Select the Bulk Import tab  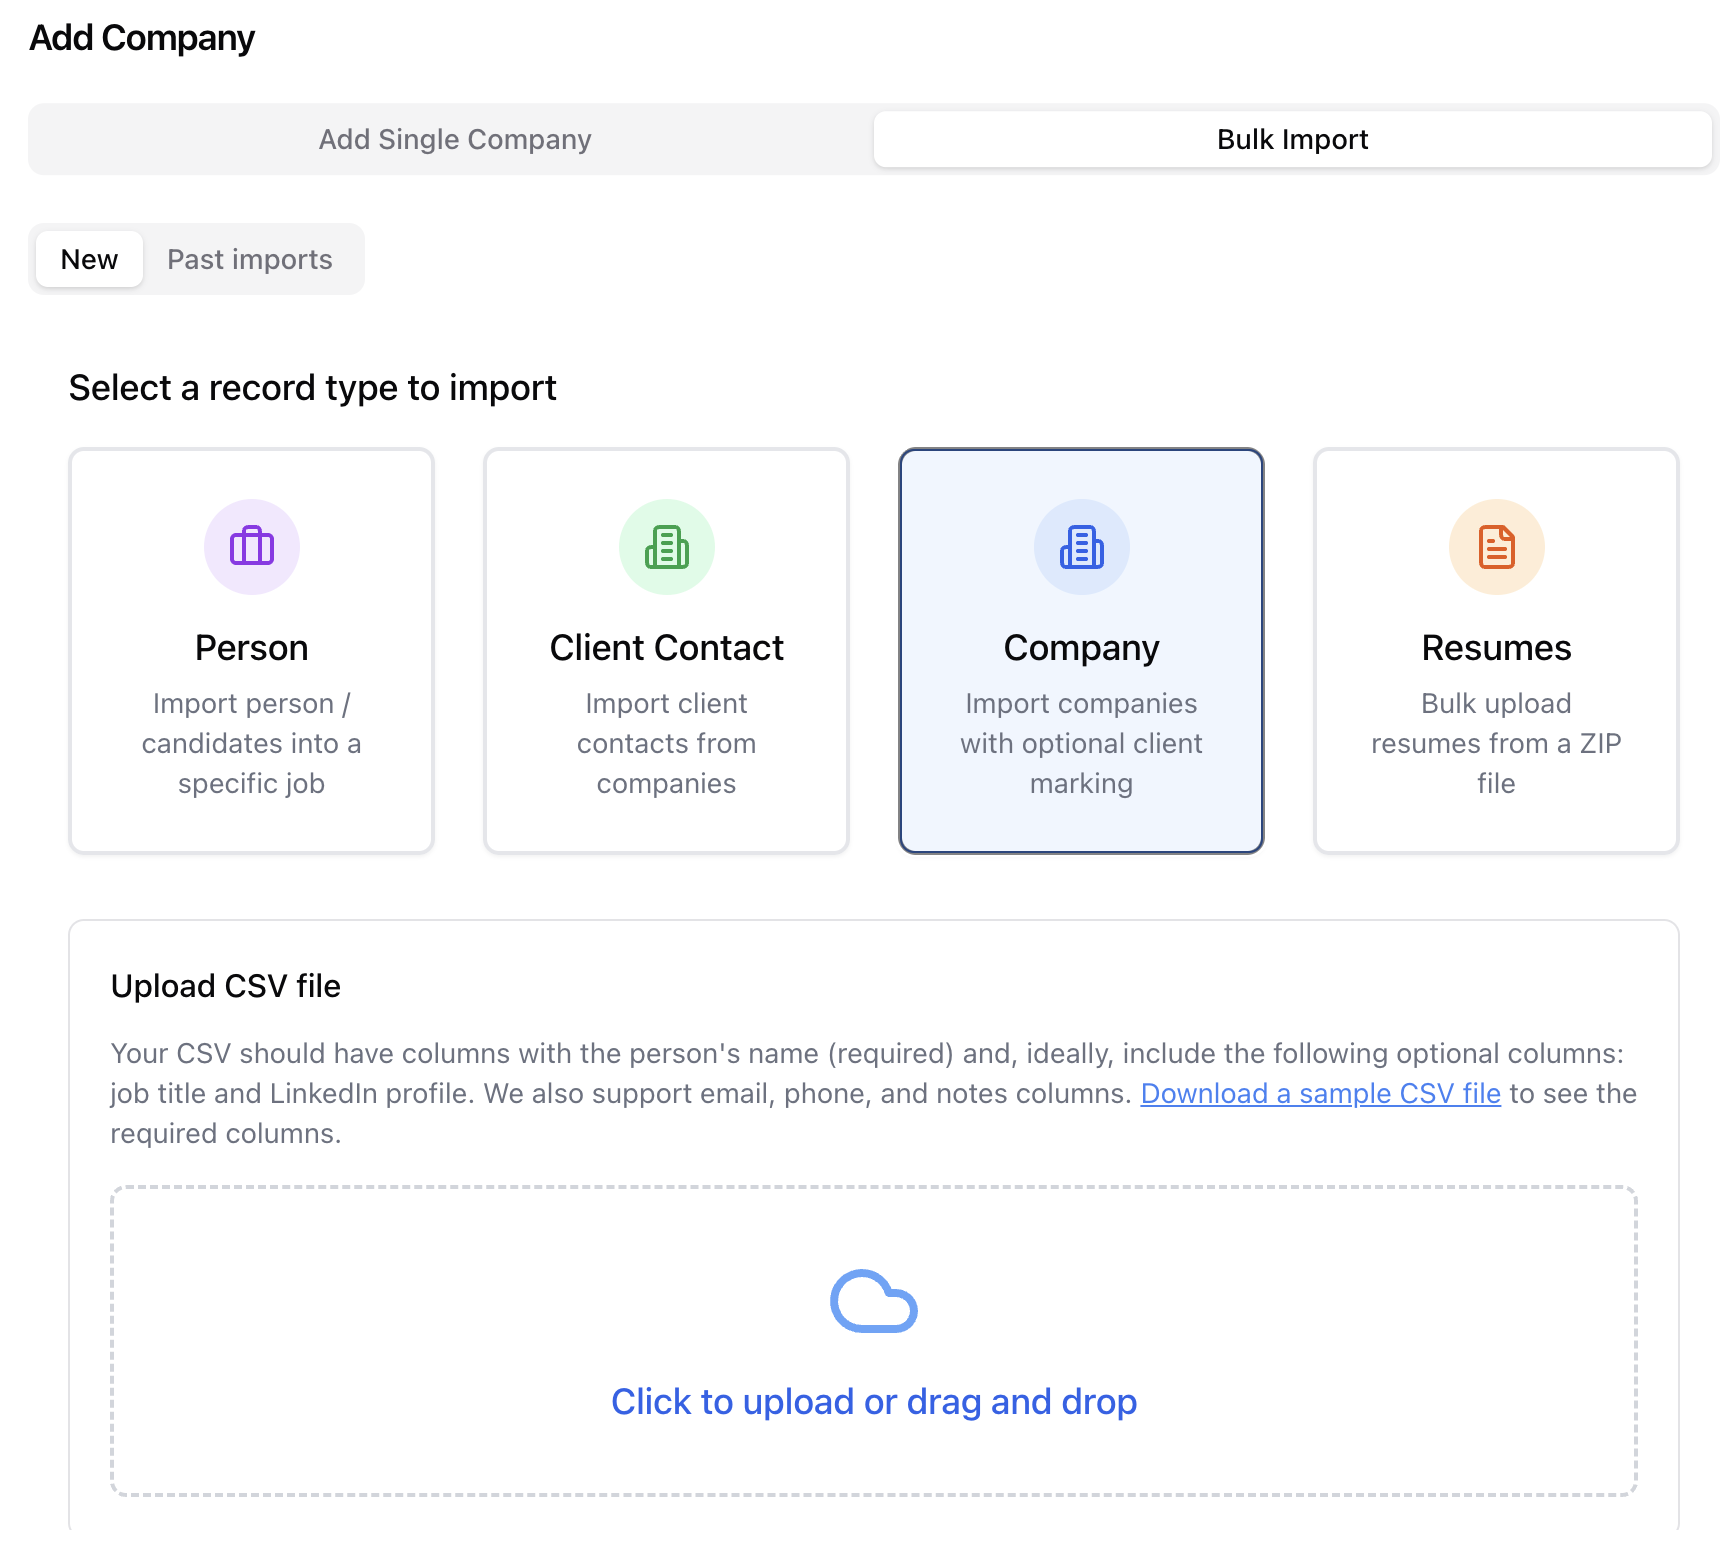coord(1293,139)
